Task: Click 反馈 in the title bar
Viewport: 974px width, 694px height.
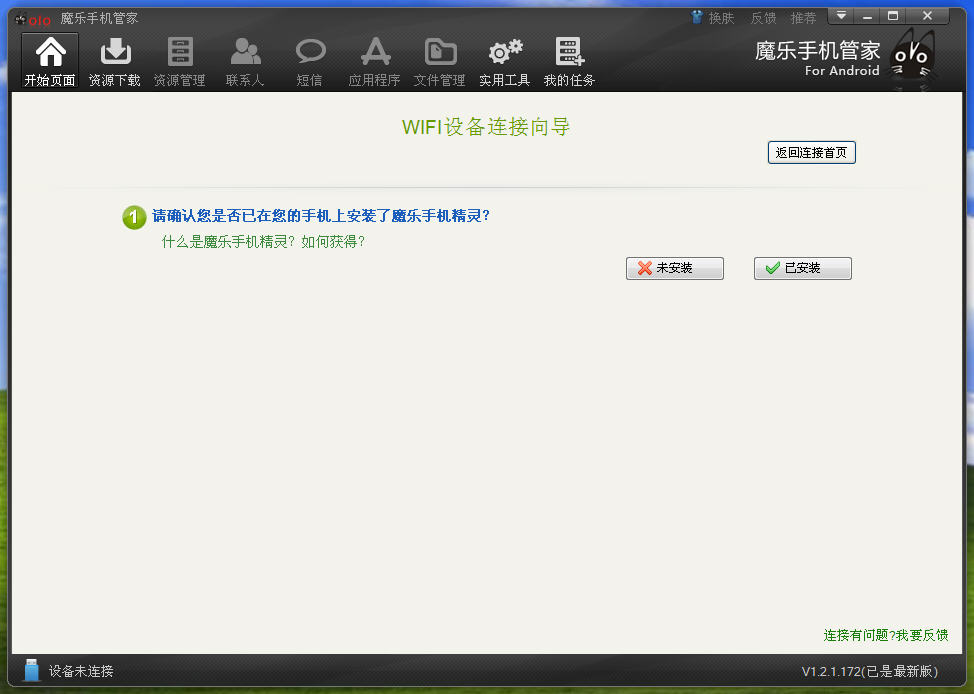Action: click(x=763, y=18)
